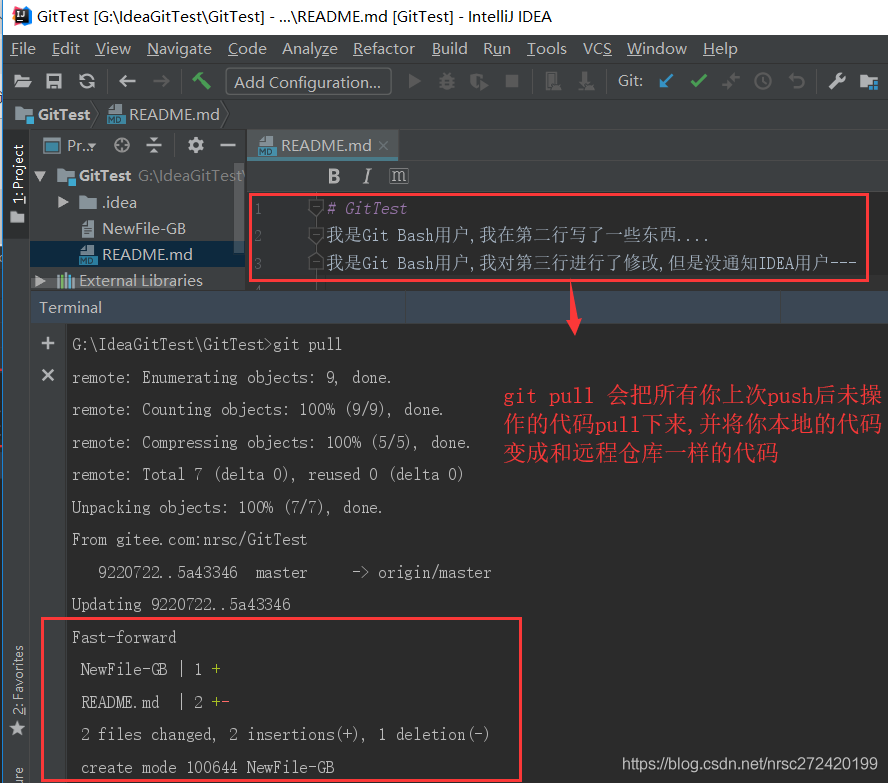Click Save All floppy disk icon
Viewport: 888px width, 783px height.
tap(54, 82)
